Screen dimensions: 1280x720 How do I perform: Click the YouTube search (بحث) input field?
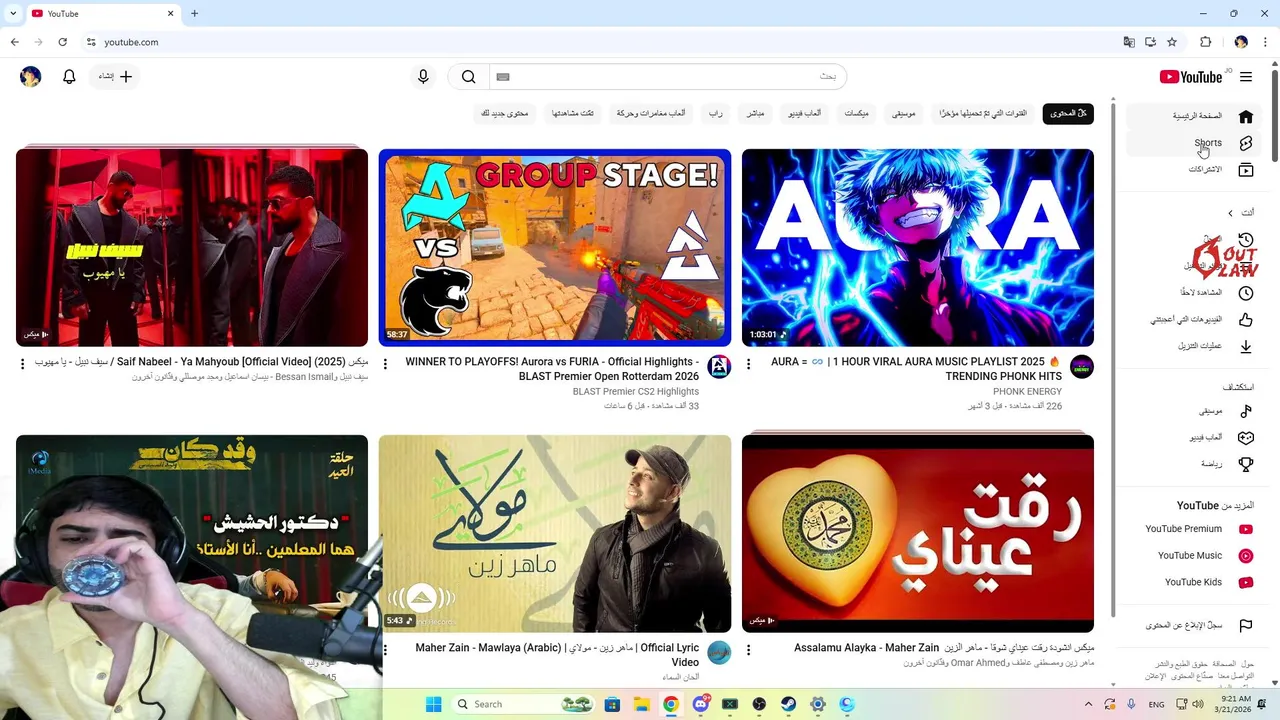[x=668, y=77]
